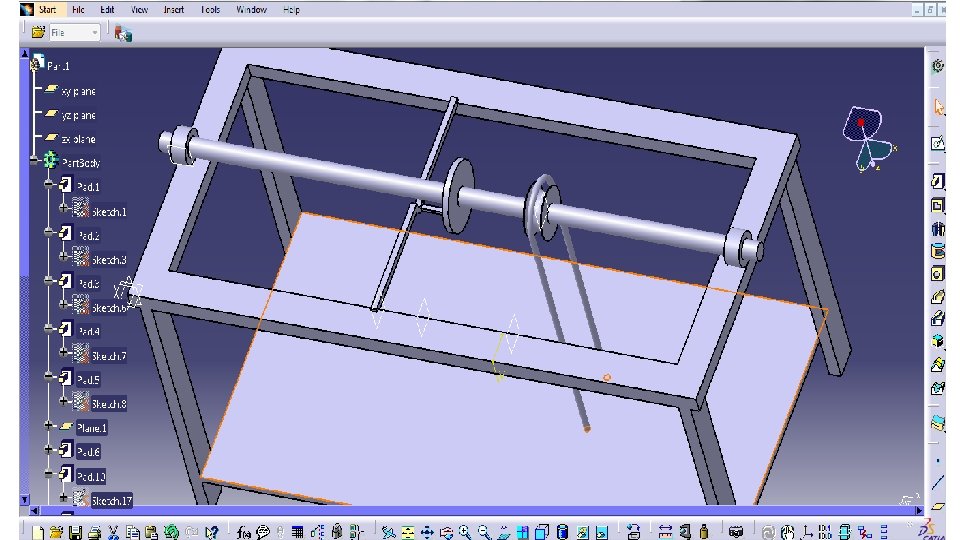
Task: Open the View menu
Action: 139,10
